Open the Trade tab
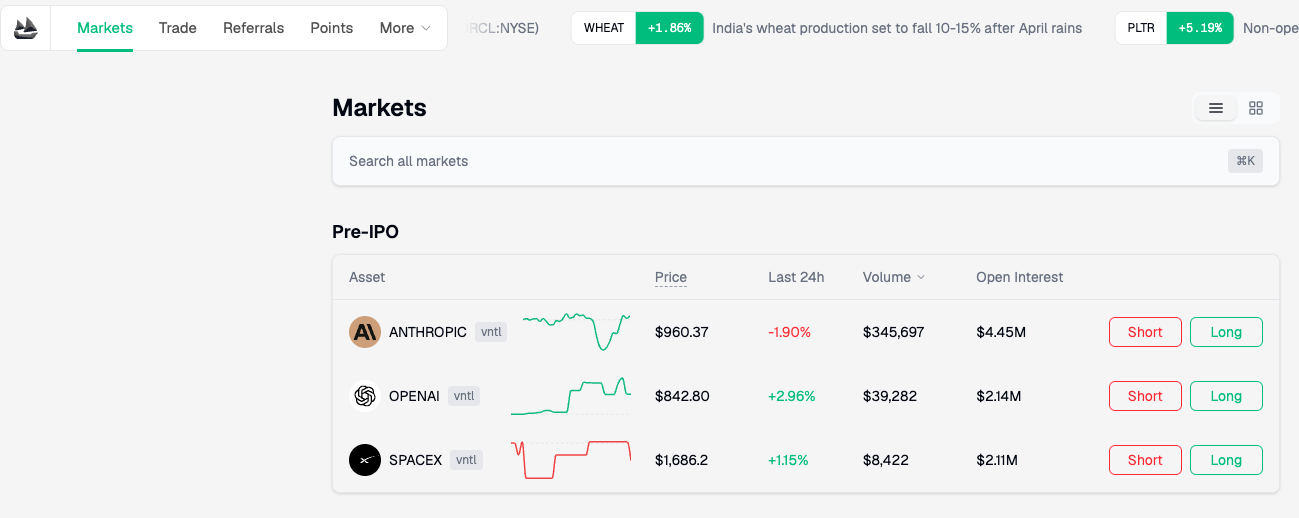 (x=178, y=28)
